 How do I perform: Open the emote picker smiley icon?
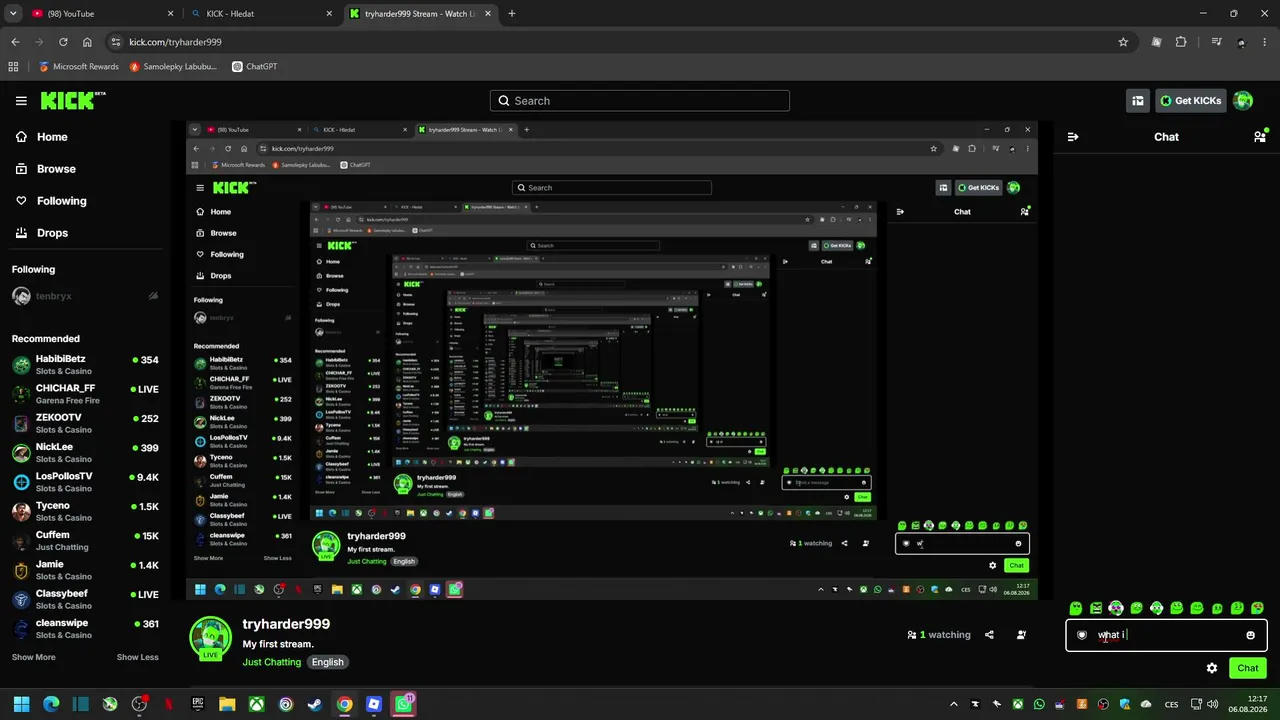(1250, 635)
